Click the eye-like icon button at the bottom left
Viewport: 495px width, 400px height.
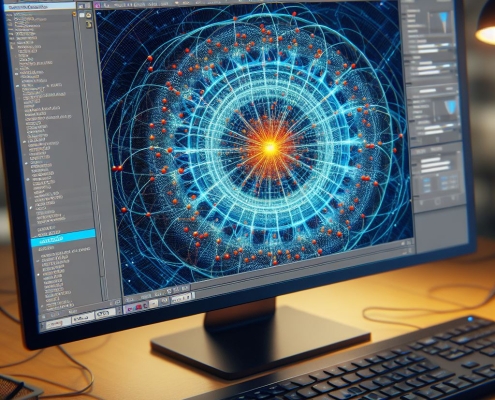[x=105, y=314]
